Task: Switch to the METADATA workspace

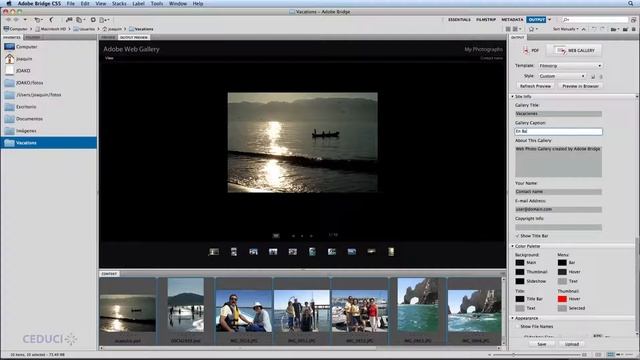Action: [512, 20]
